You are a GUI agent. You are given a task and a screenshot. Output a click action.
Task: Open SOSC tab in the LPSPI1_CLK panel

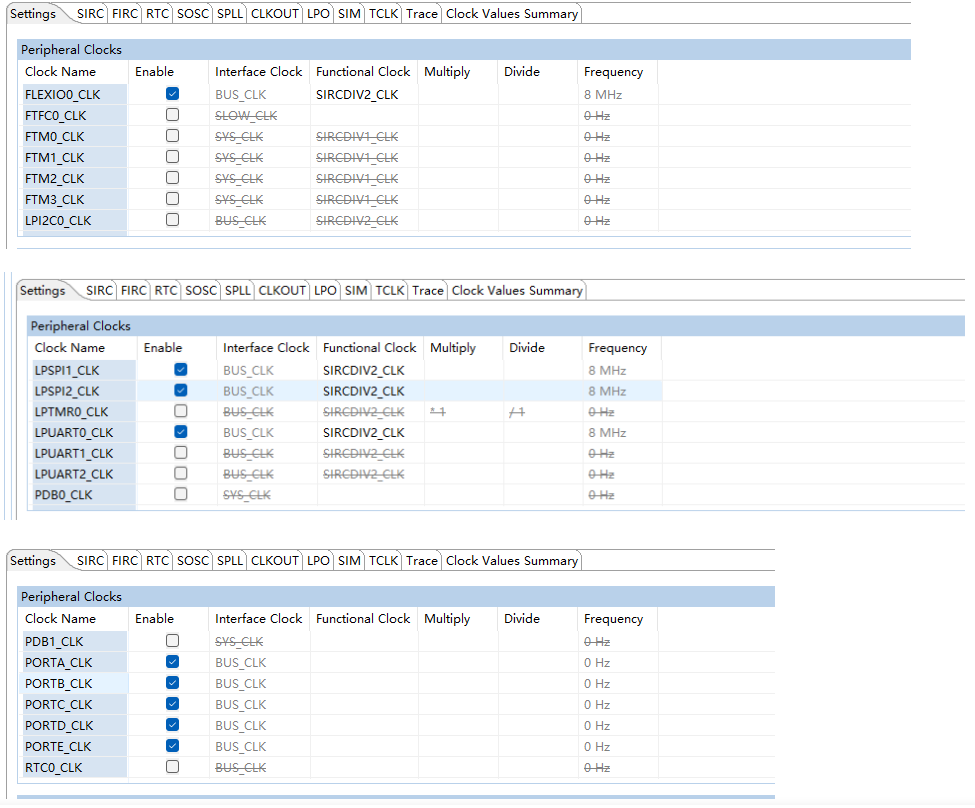click(x=201, y=290)
